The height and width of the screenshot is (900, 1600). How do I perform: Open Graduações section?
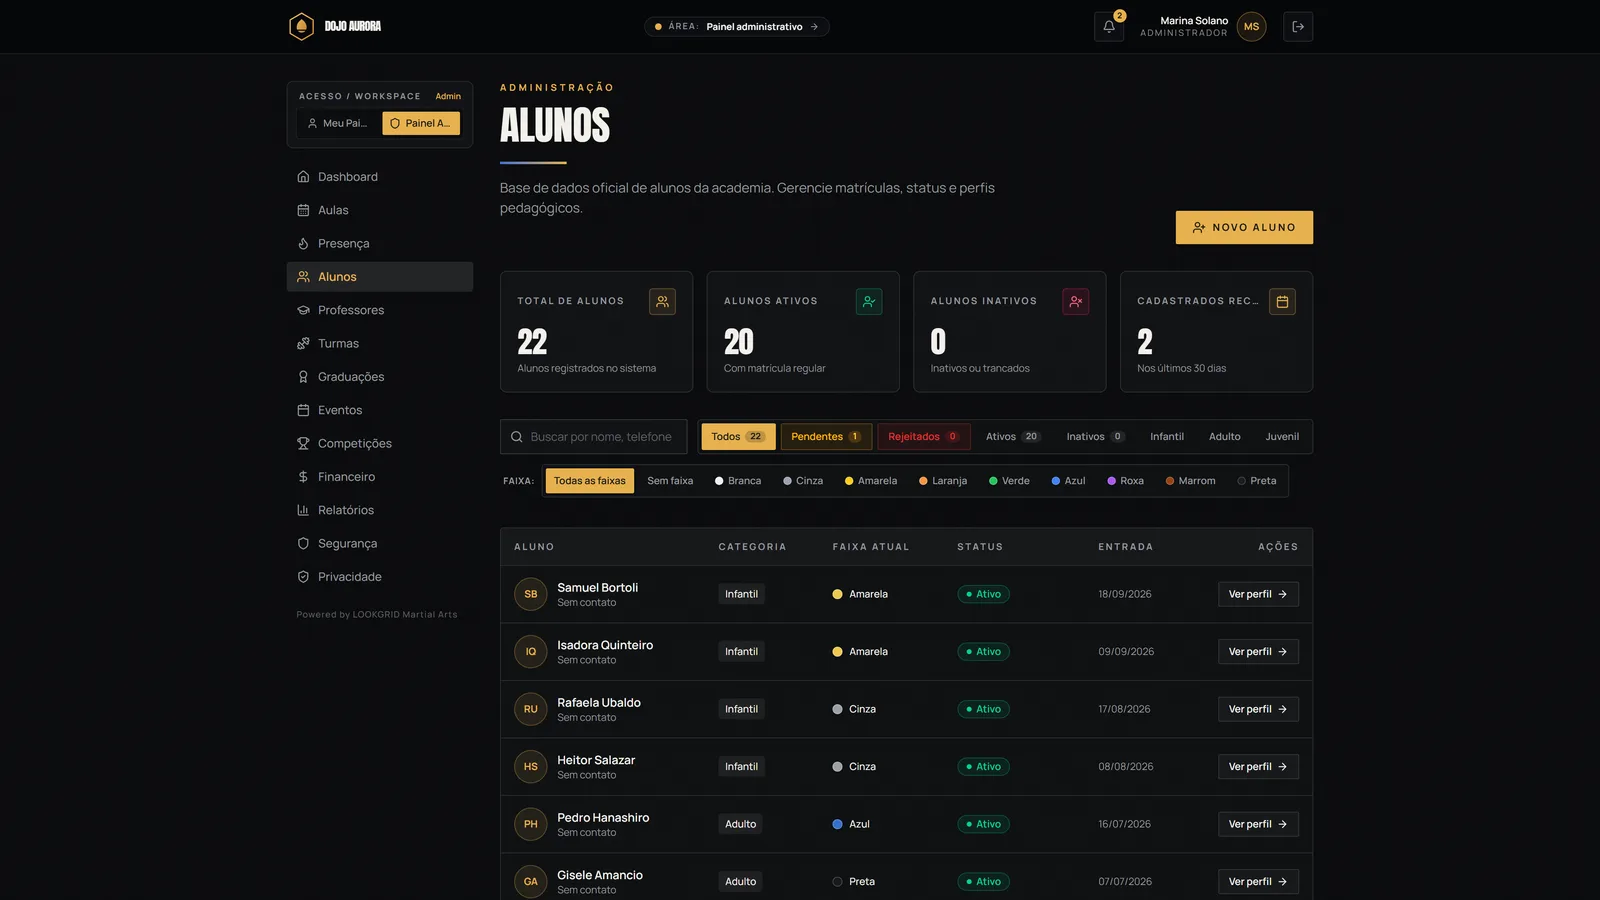point(380,377)
